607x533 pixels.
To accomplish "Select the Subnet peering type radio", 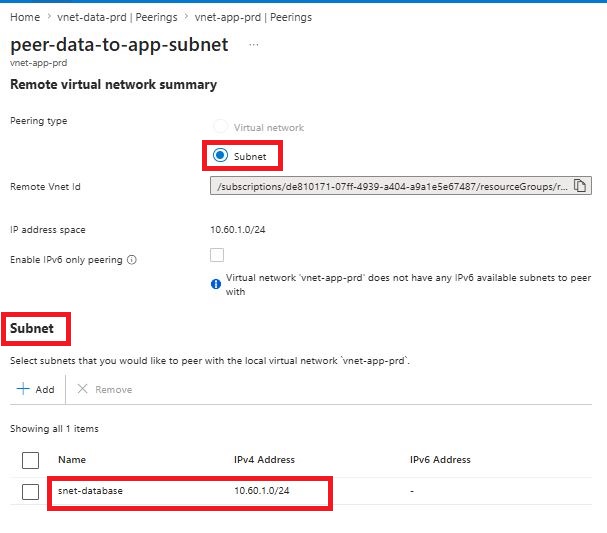I will coord(220,156).
